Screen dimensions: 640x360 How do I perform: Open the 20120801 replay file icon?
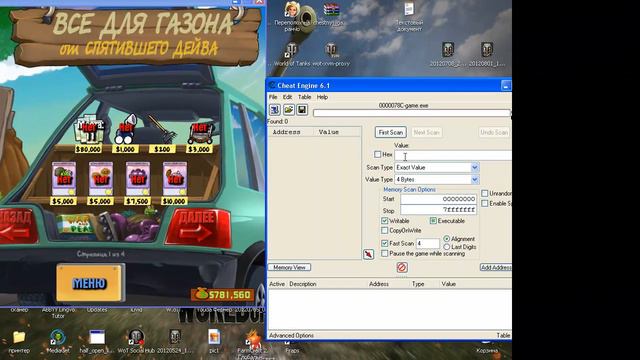coord(487,54)
